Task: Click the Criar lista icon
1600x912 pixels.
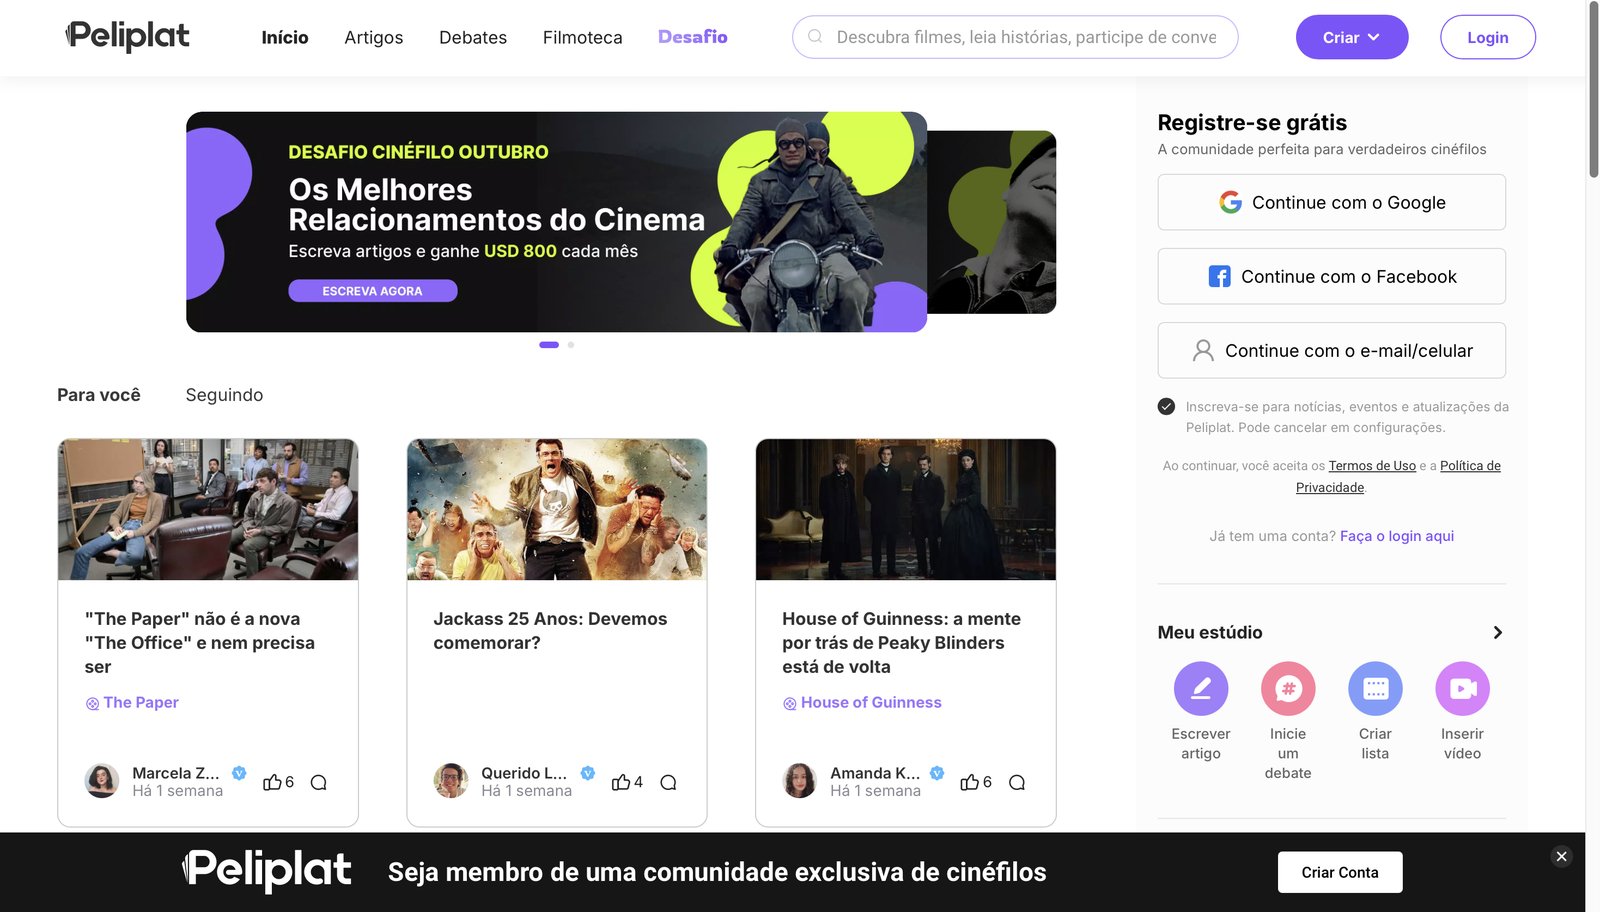Action: [x=1375, y=688]
